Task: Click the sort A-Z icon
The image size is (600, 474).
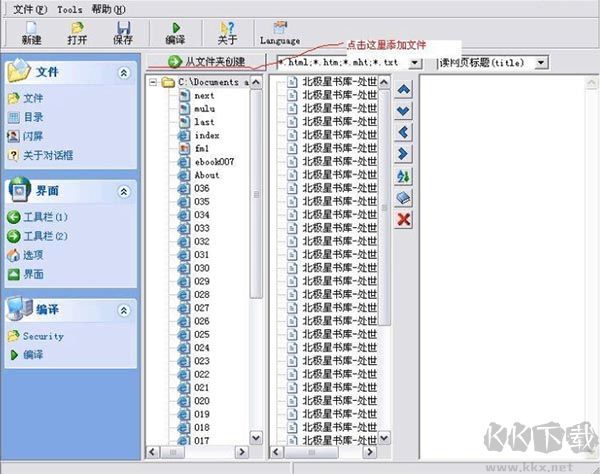Action: click(x=404, y=176)
